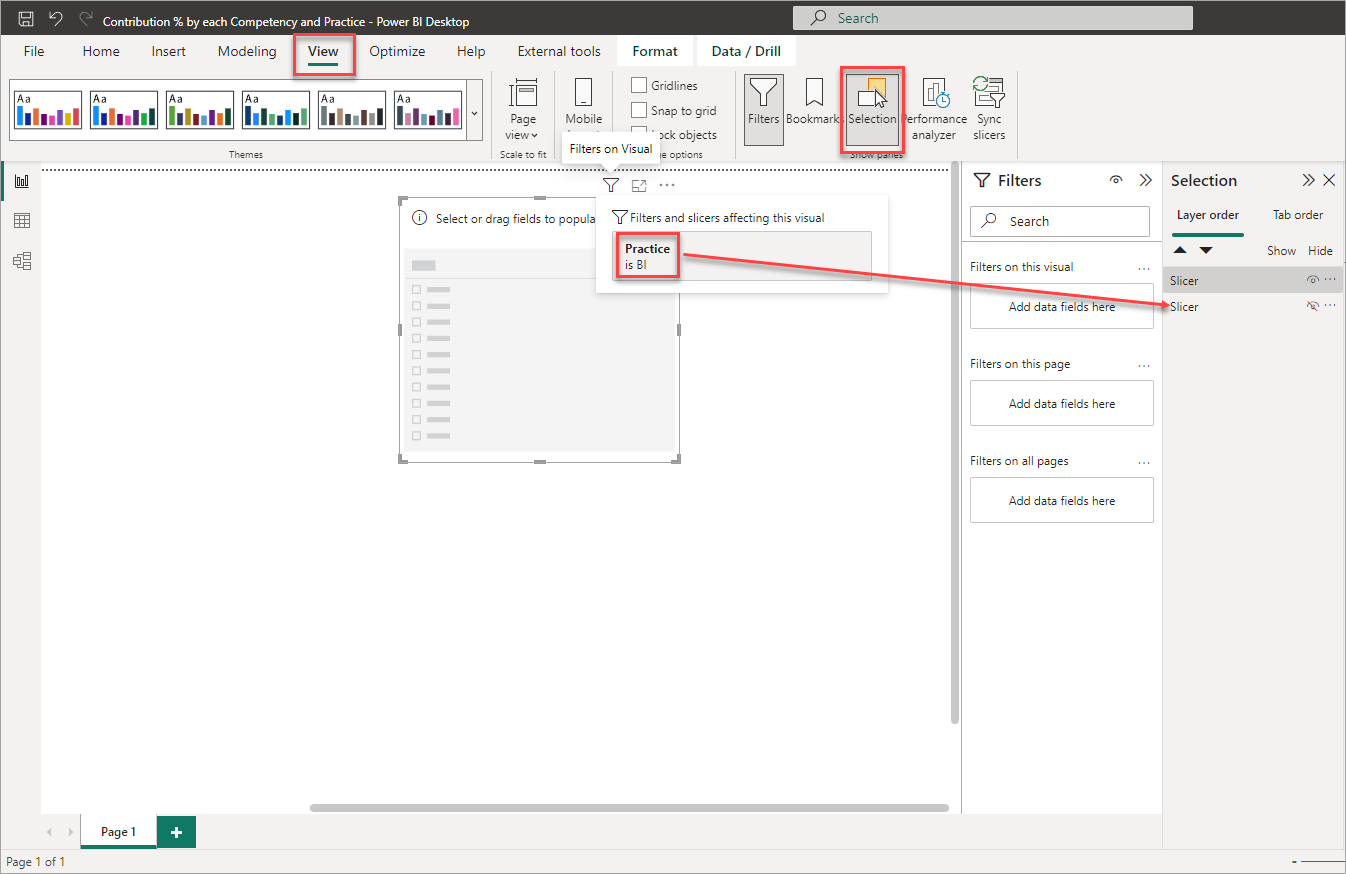Select the Practice is BI filter card
Screen dimensions: 1346x874
[x=742, y=256]
